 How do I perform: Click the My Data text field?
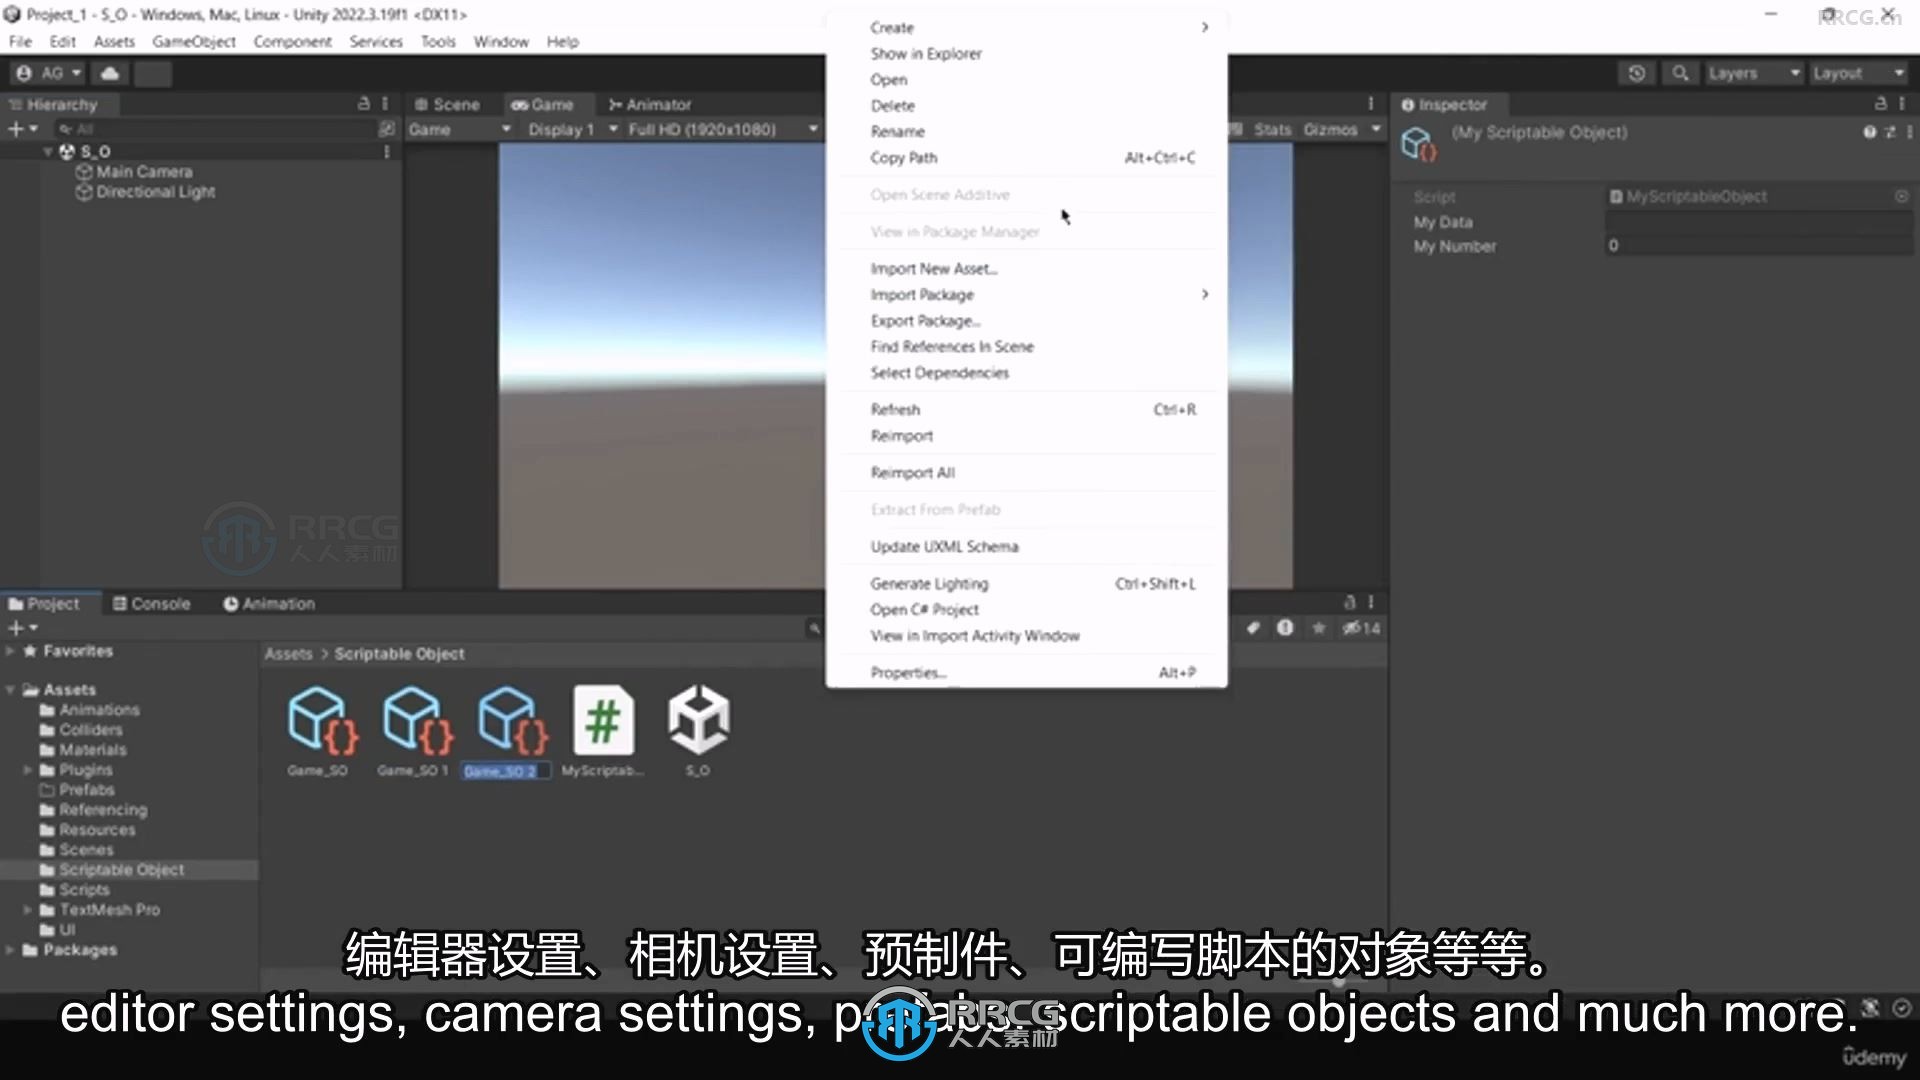tap(1759, 222)
